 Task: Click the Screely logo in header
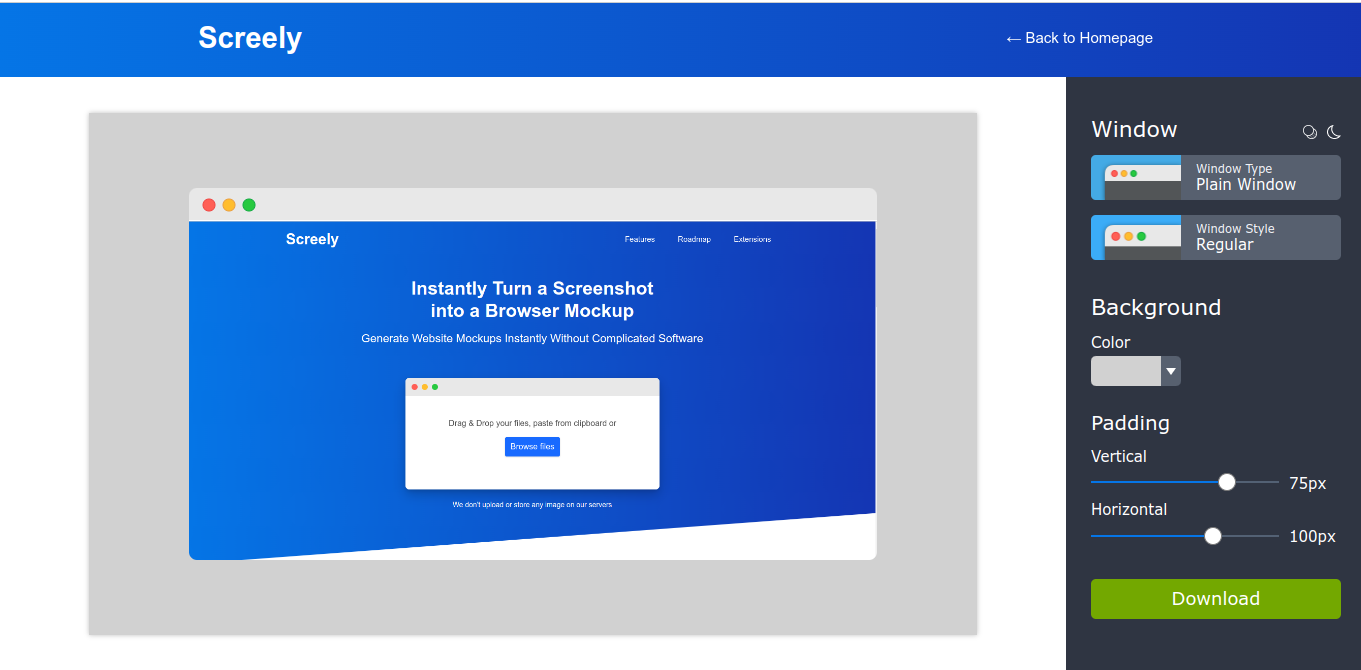[x=250, y=38]
